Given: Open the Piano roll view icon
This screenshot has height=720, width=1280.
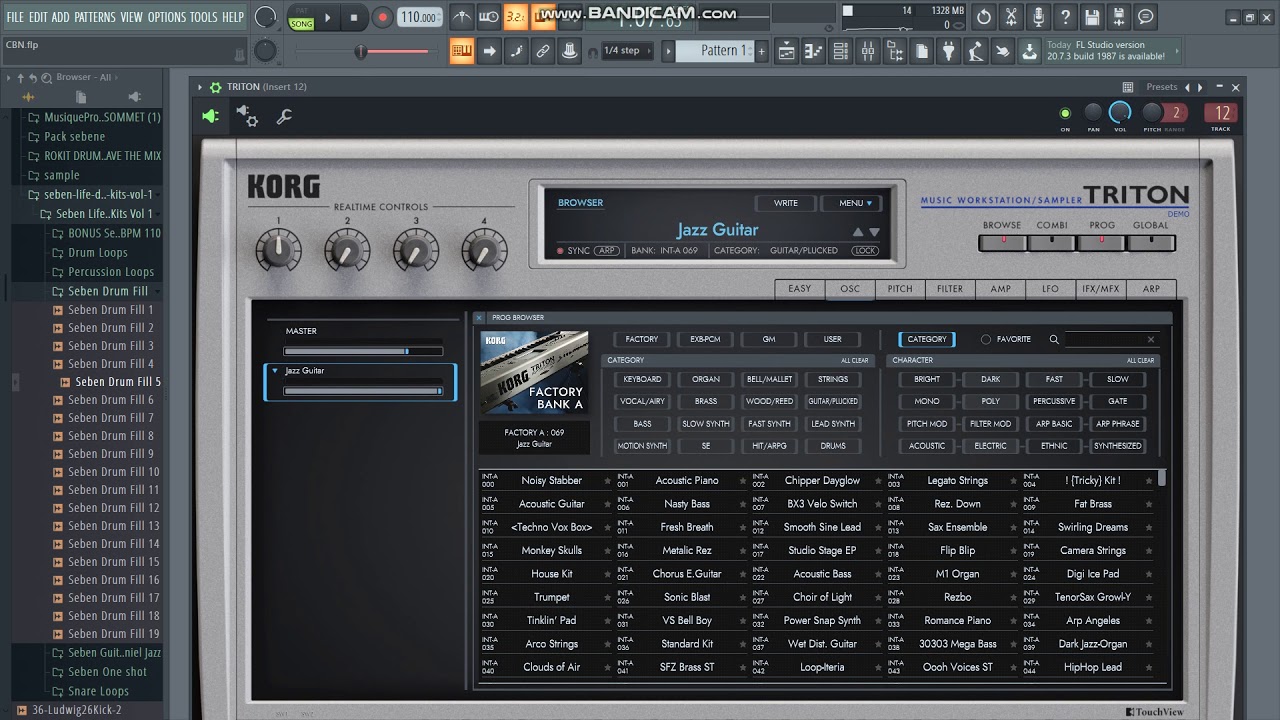Looking at the screenshot, I should pos(813,51).
